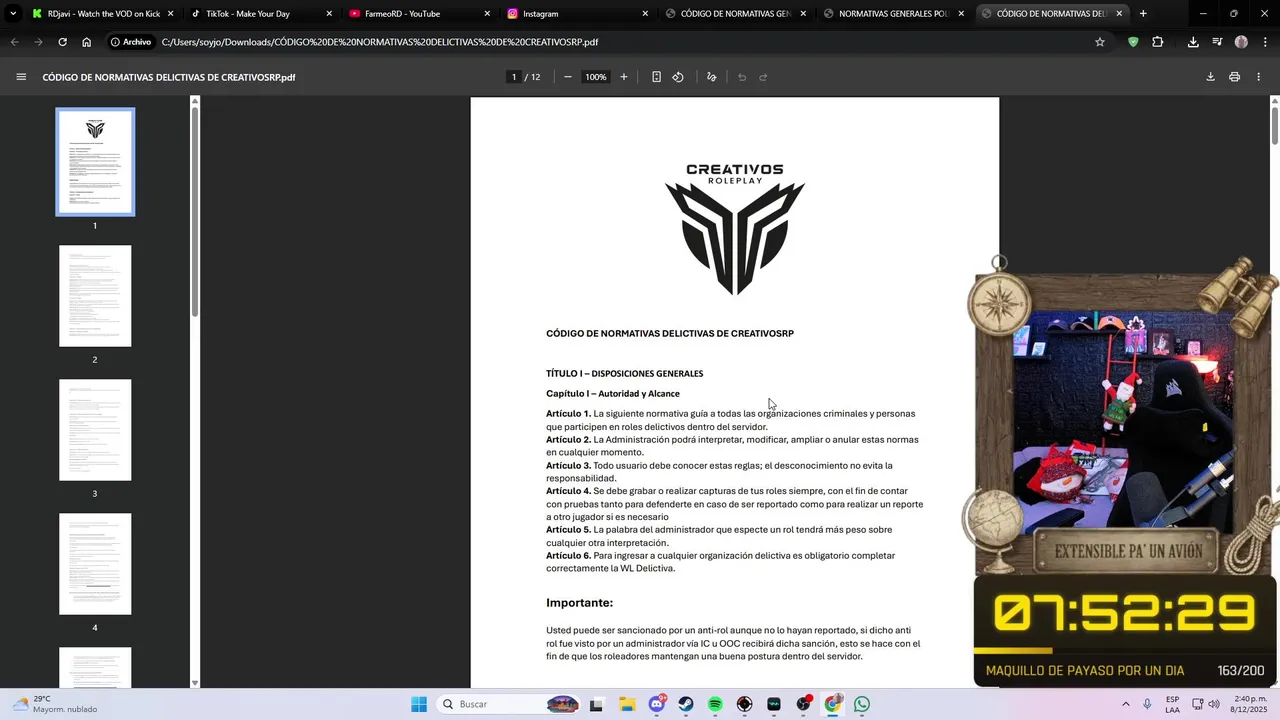Click the 100% zoom level field
The height and width of the screenshot is (720, 1280).
coord(596,77)
